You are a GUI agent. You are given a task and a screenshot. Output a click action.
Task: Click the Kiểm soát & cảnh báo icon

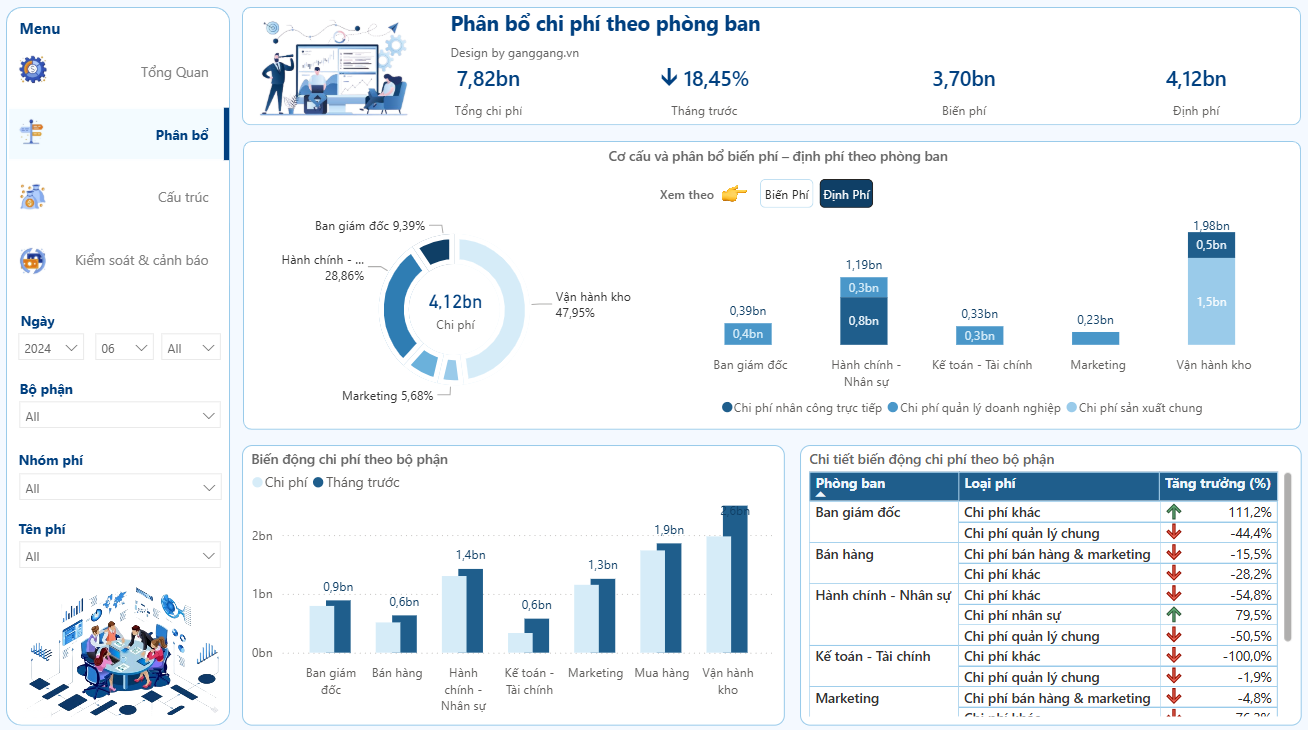(33, 260)
